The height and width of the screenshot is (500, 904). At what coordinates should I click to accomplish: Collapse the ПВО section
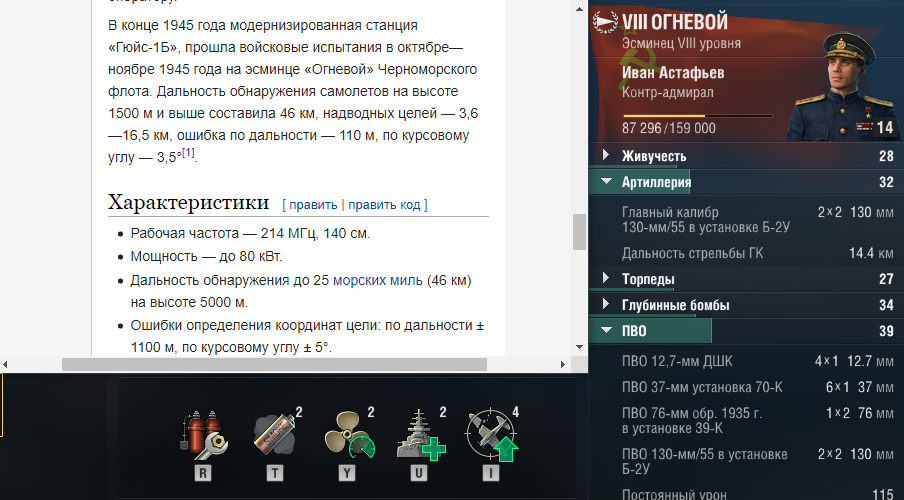click(746, 331)
